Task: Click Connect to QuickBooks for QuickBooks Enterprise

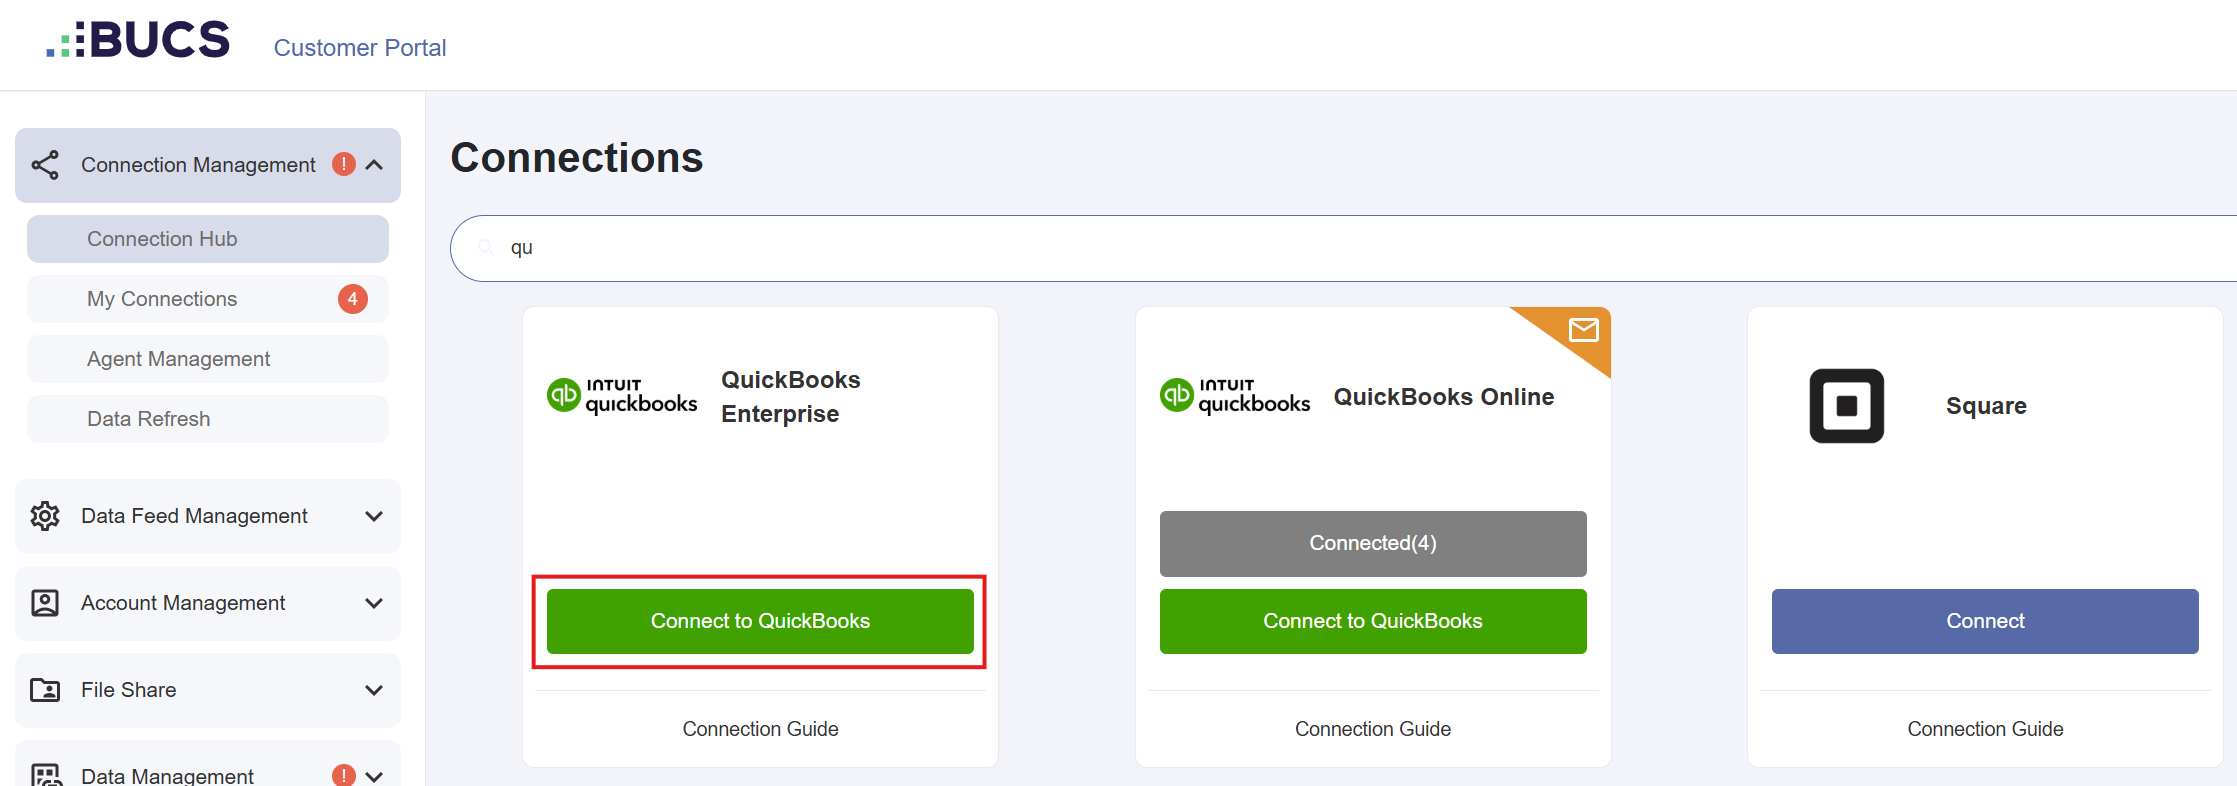Action: 760,621
